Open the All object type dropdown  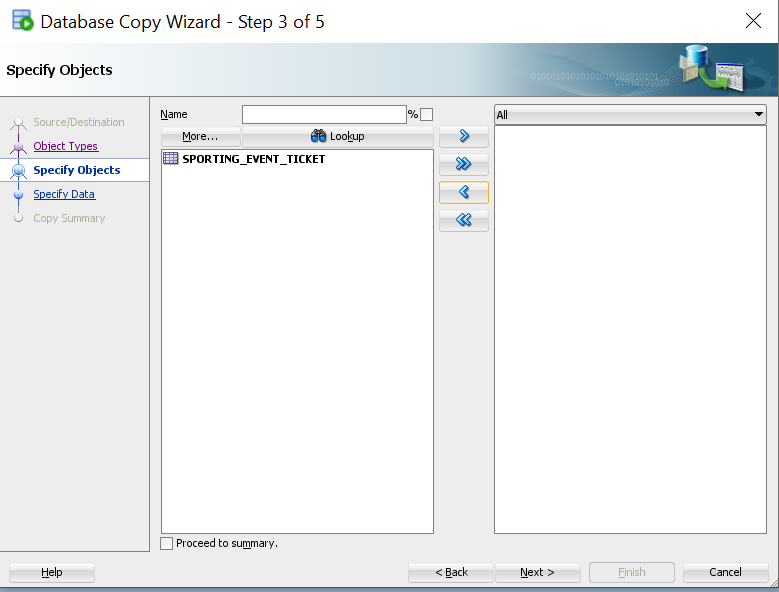pyautogui.click(x=630, y=115)
